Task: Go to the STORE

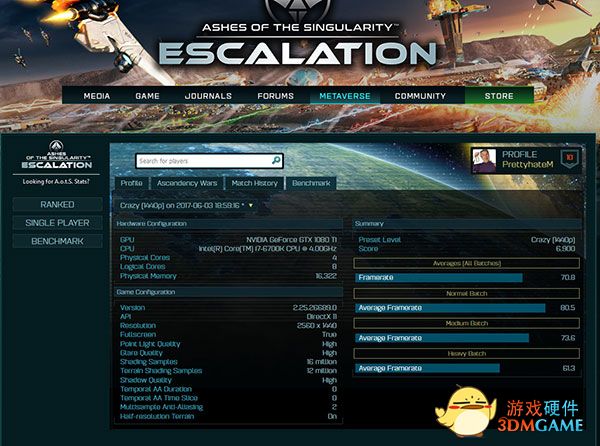Action: click(x=499, y=96)
